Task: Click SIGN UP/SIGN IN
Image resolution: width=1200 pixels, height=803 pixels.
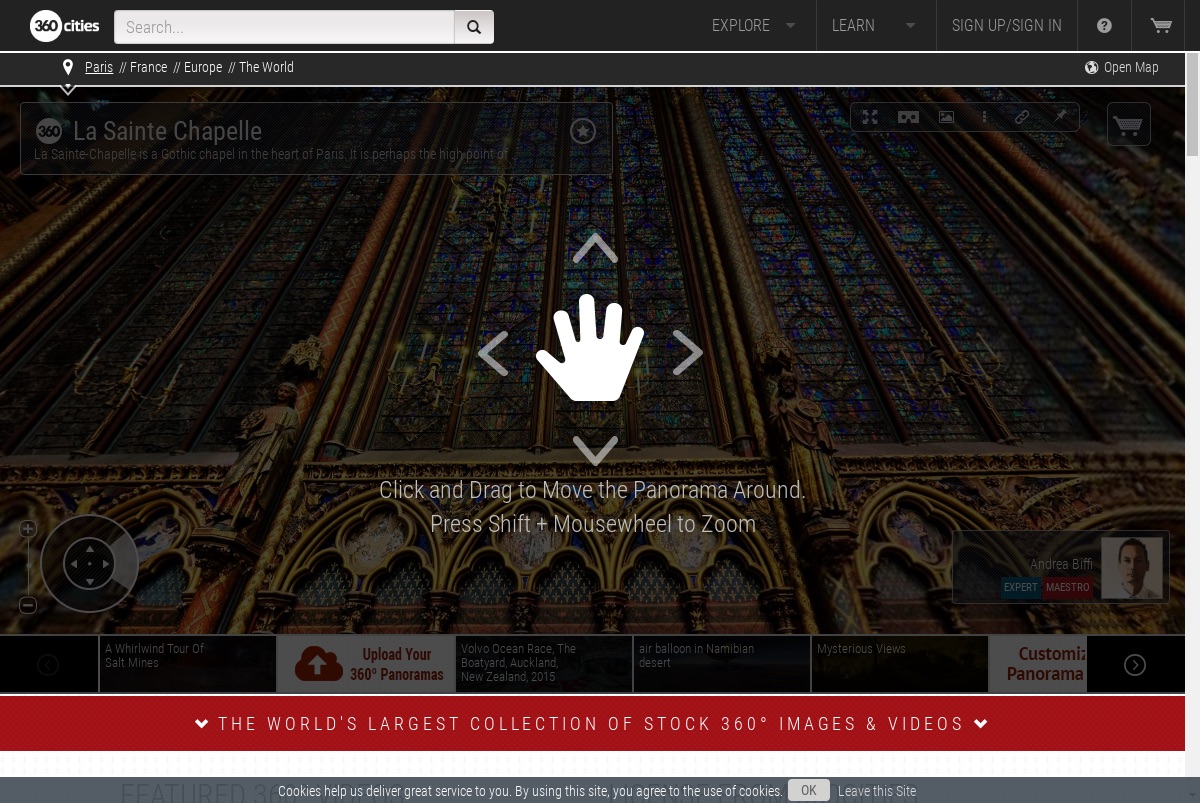Action: click(x=1007, y=26)
